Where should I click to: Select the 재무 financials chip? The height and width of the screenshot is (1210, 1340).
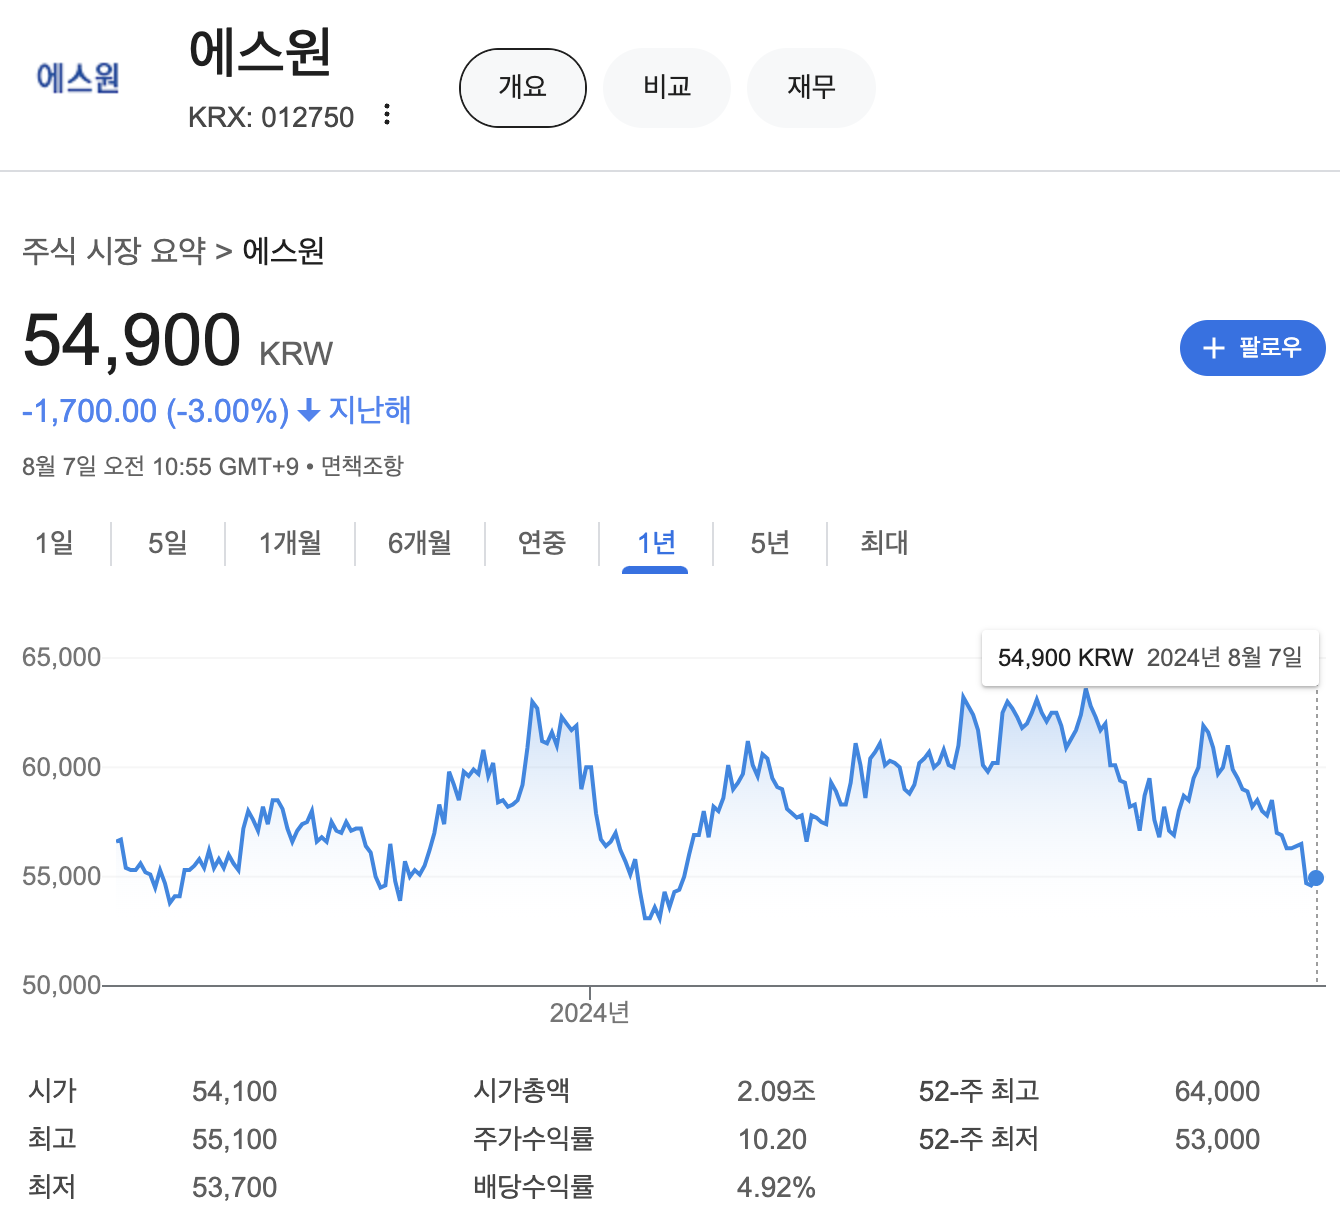[x=811, y=88]
